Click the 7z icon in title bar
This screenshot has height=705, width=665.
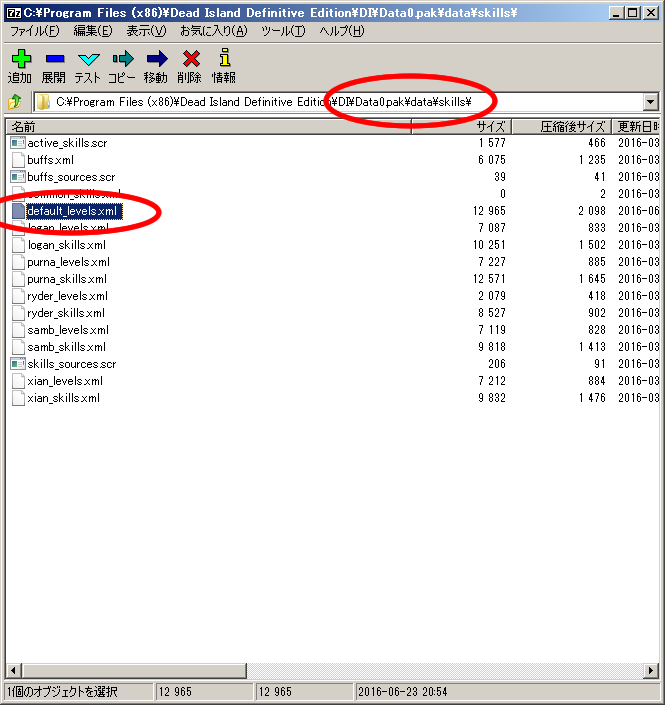tap(13, 13)
